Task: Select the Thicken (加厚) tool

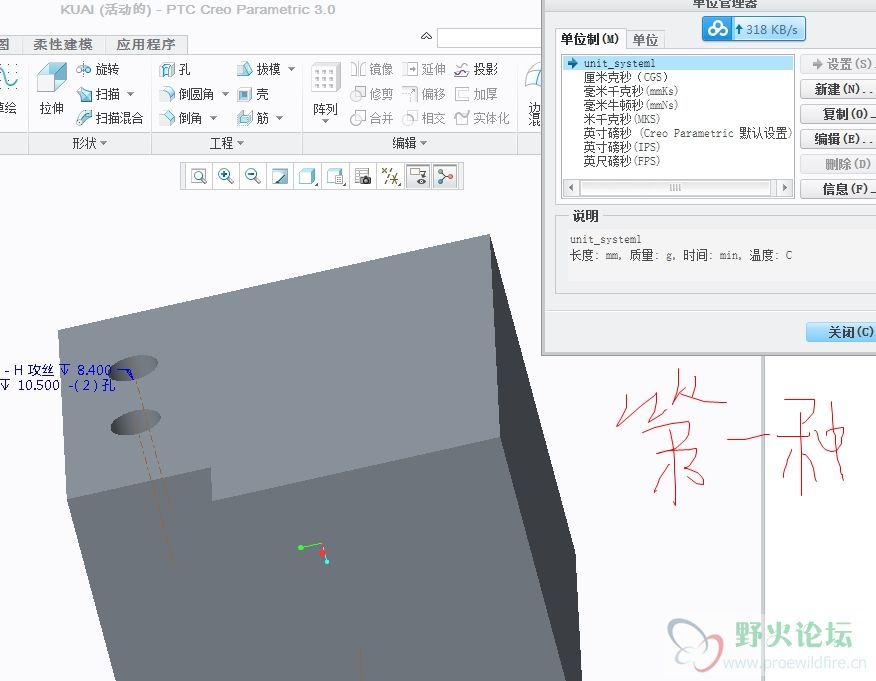Action: click(x=476, y=94)
